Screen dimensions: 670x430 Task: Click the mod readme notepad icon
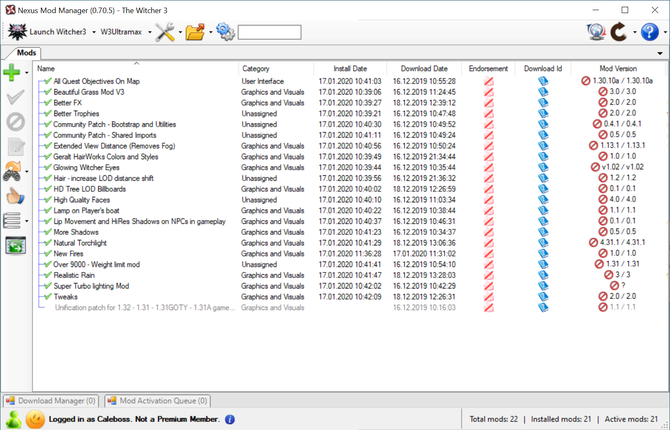(15, 147)
